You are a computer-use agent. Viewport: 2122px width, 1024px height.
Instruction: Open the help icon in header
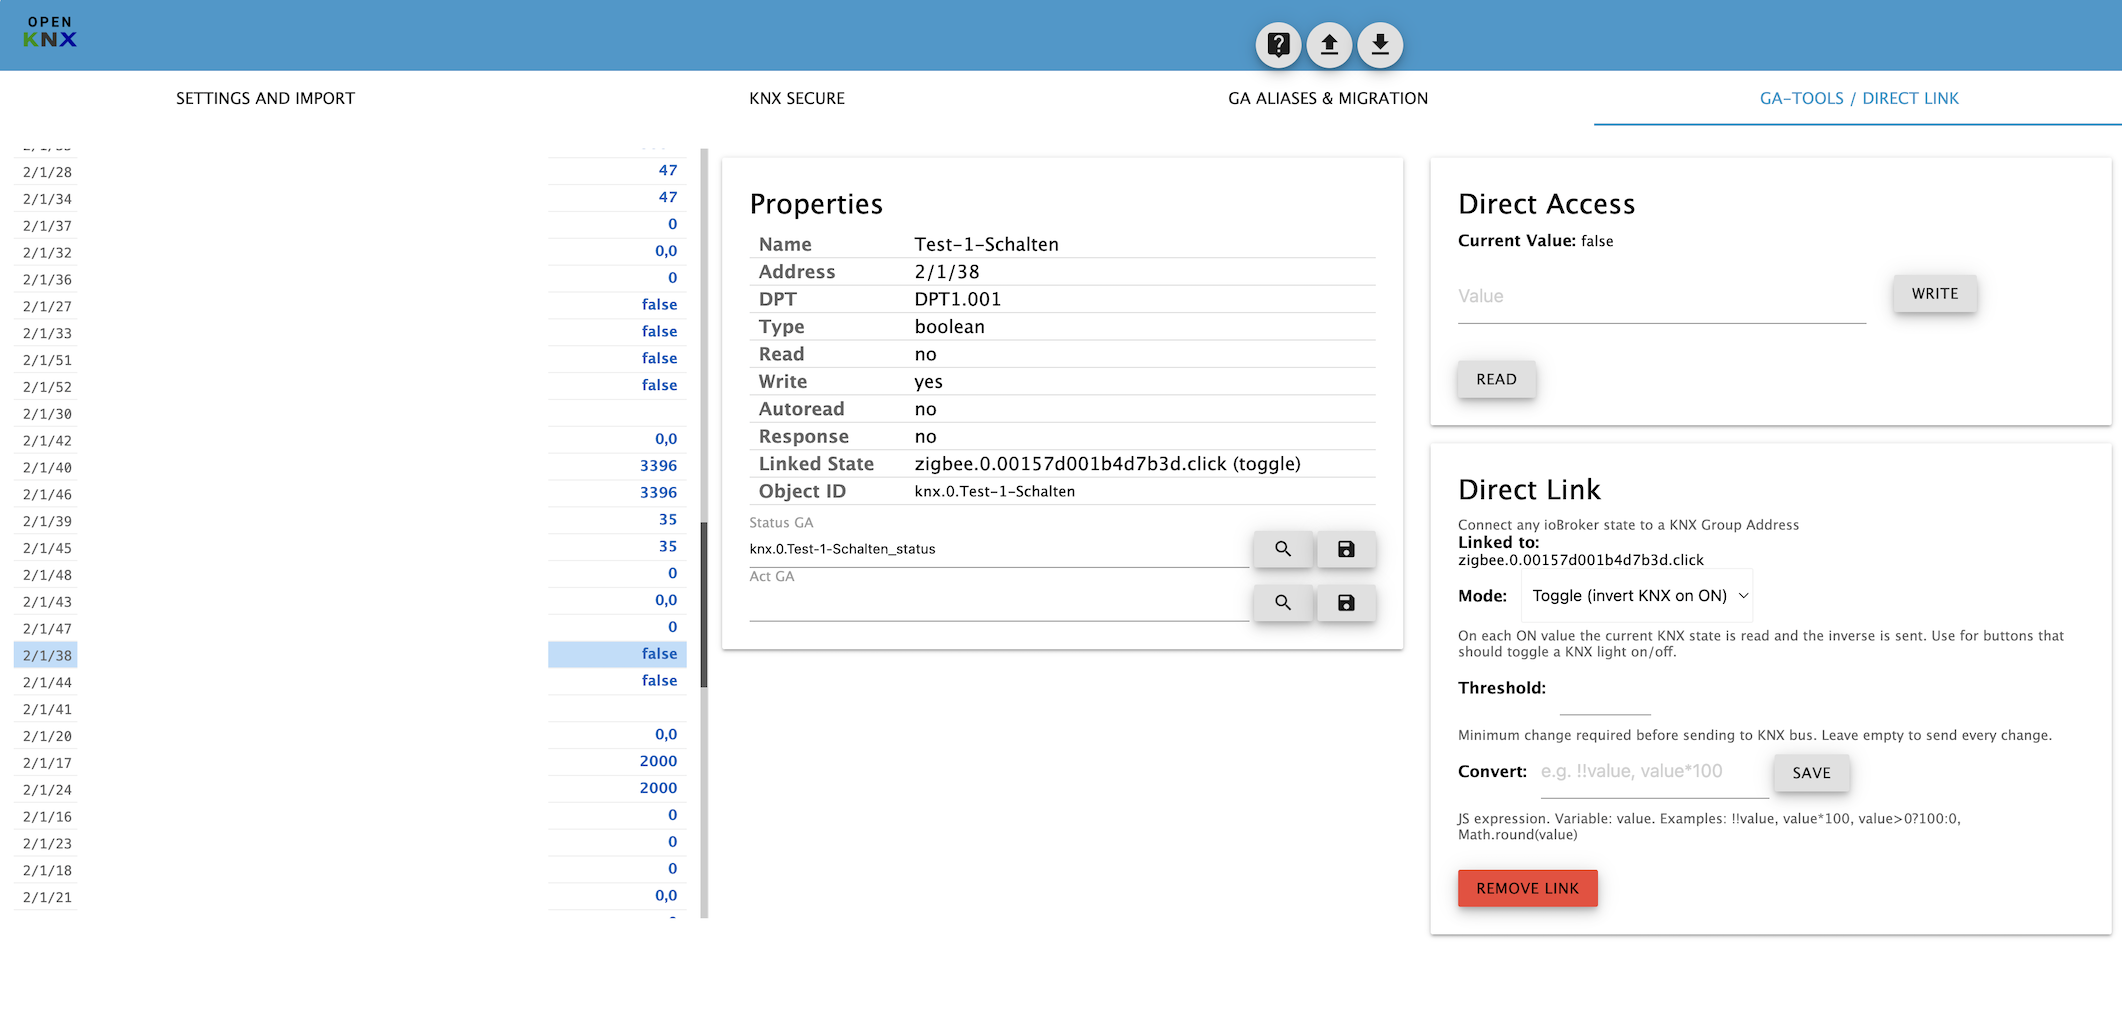tap(1278, 45)
